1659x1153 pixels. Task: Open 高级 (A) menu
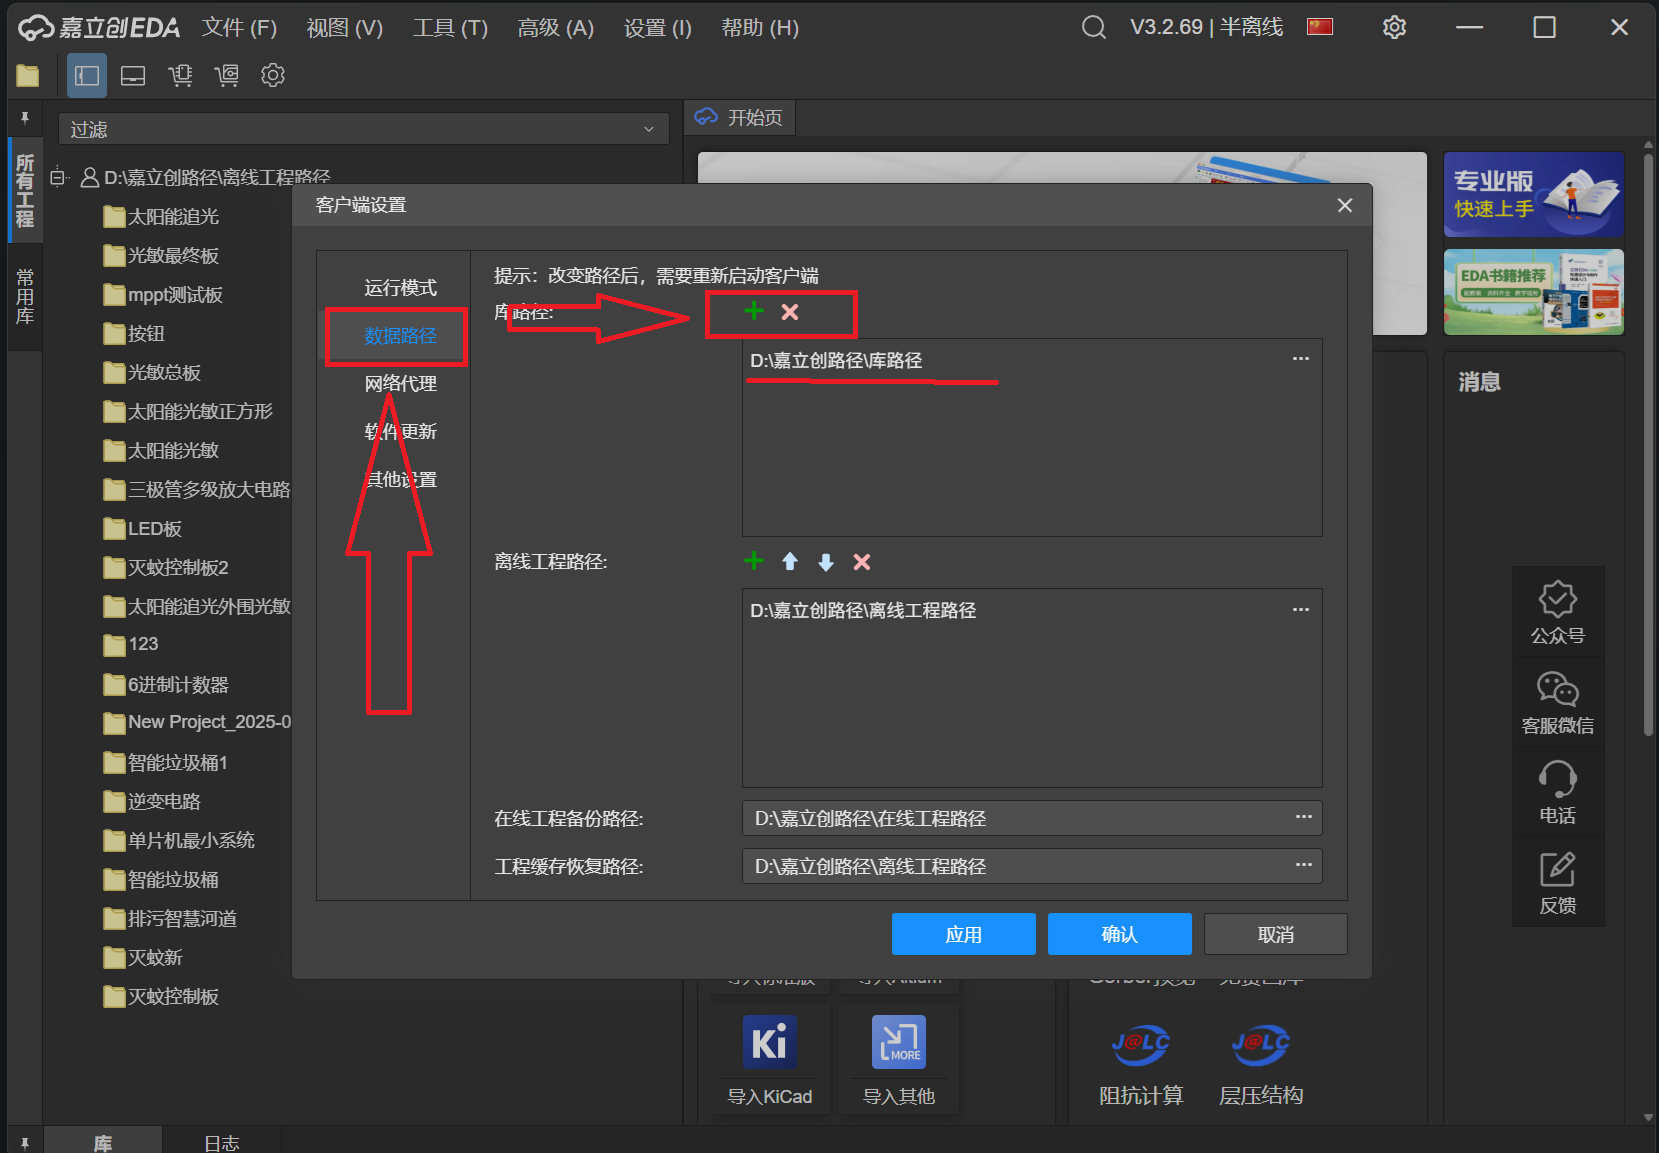556,28
